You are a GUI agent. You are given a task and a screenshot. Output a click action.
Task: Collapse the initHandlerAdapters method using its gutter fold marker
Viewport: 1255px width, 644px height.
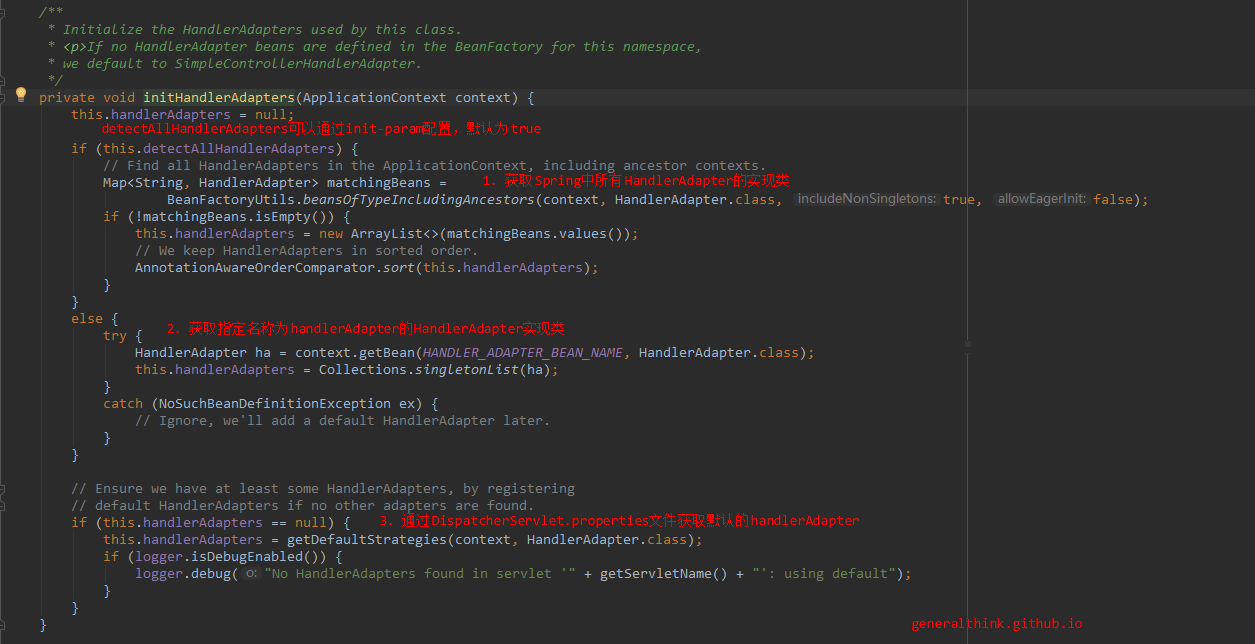click(3, 98)
